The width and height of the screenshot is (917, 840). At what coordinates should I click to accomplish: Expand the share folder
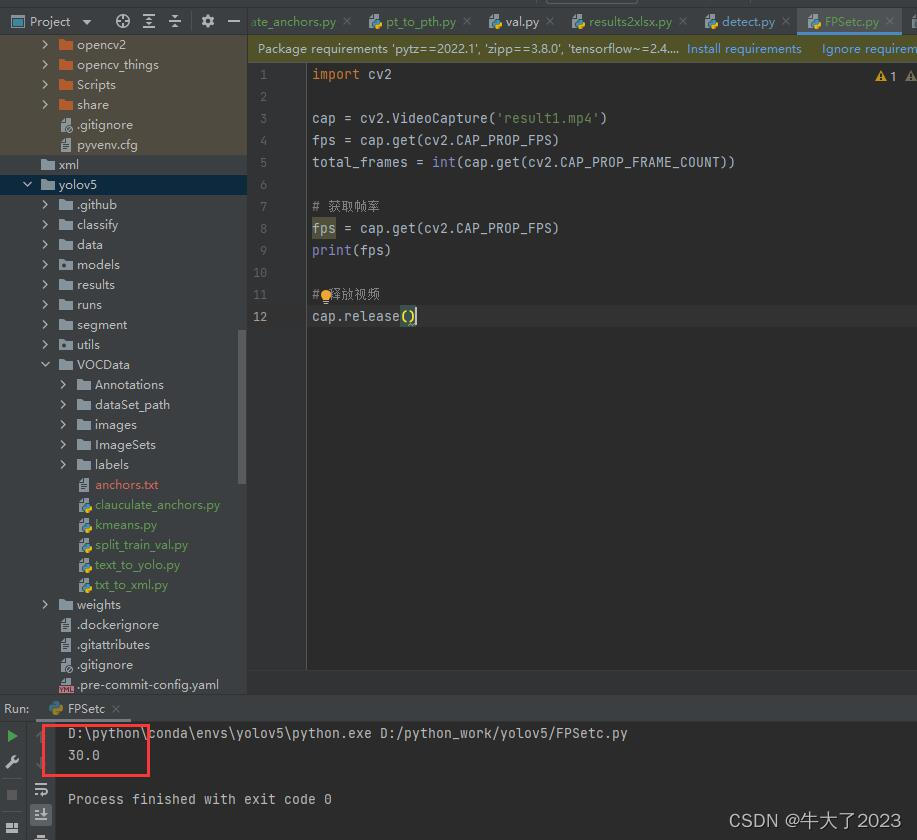click(45, 104)
